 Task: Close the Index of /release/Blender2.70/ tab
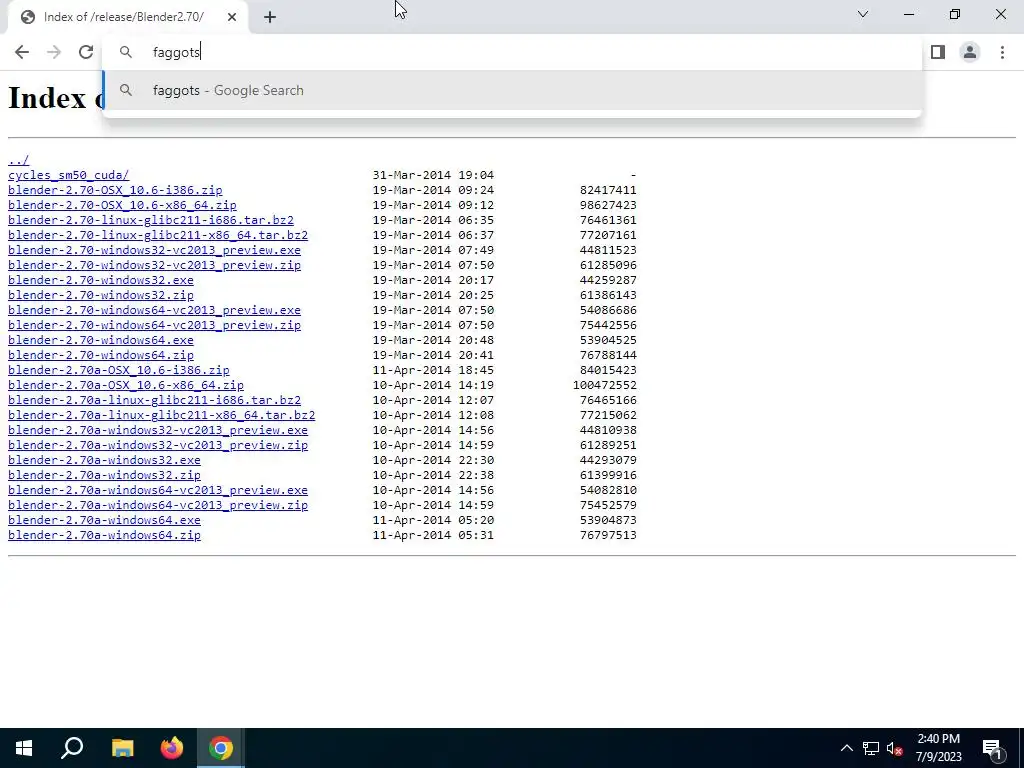(232, 17)
